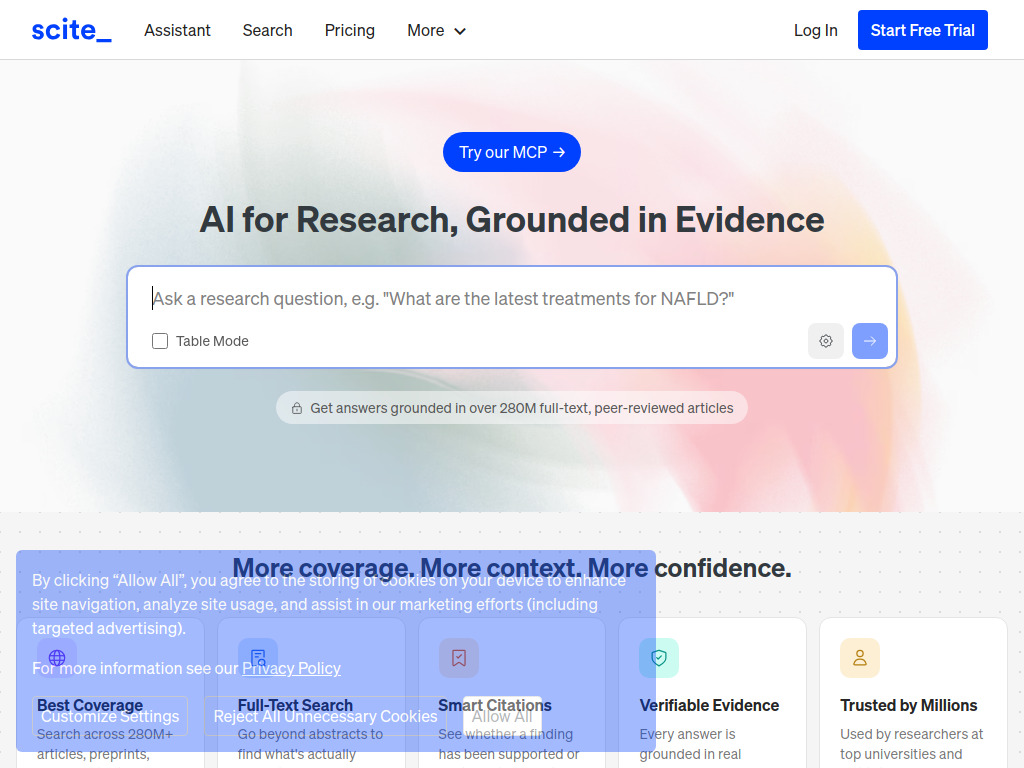Open the Privacy Policy link
Viewport: 1024px width, 768px height.
[291, 668]
